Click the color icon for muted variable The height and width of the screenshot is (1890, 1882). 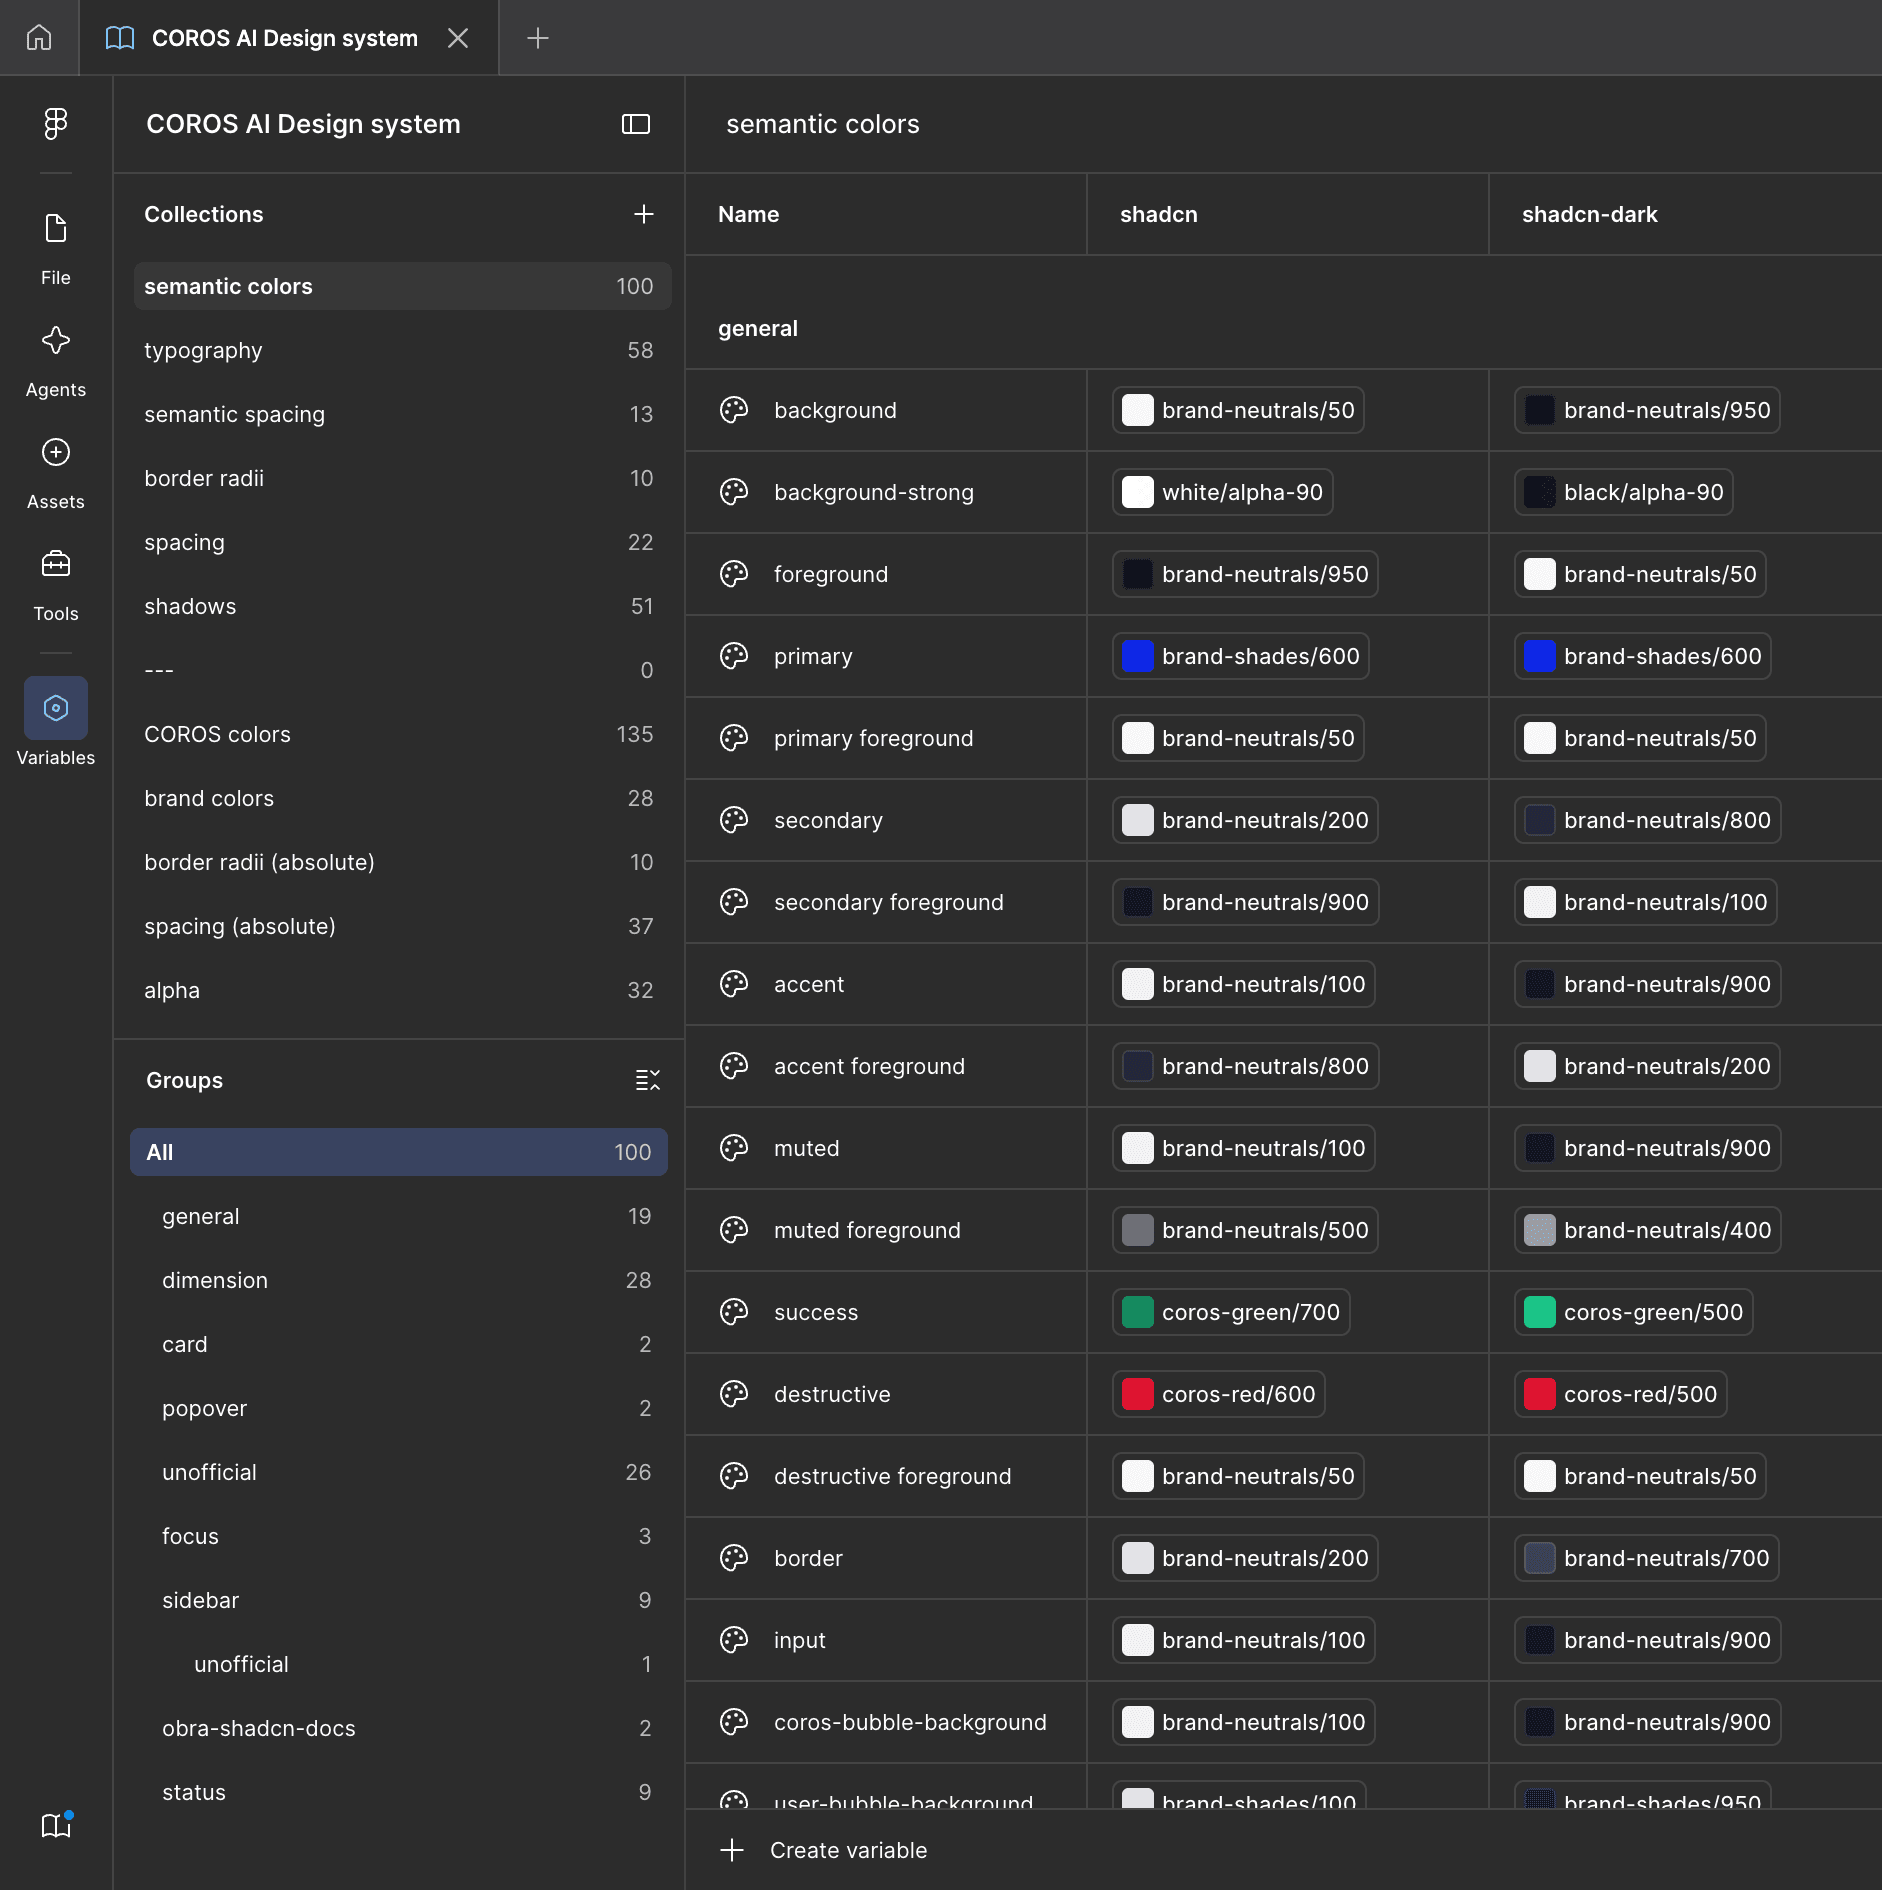pos(734,1148)
